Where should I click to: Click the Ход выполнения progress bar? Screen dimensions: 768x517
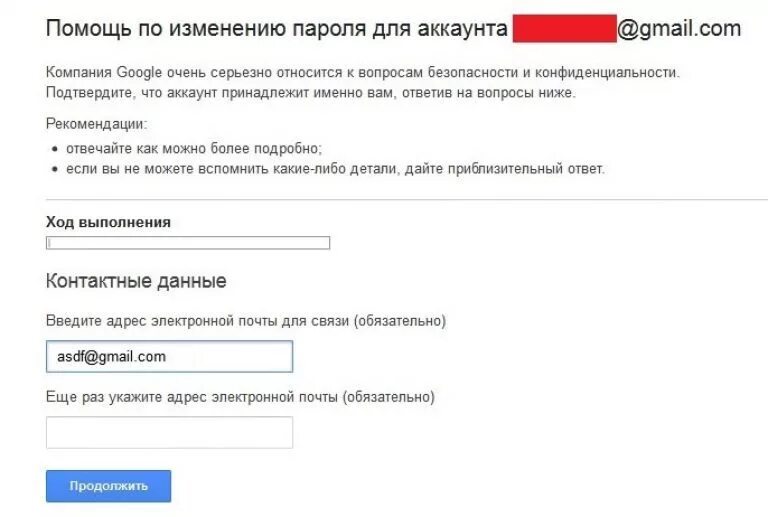click(x=188, y=243)
